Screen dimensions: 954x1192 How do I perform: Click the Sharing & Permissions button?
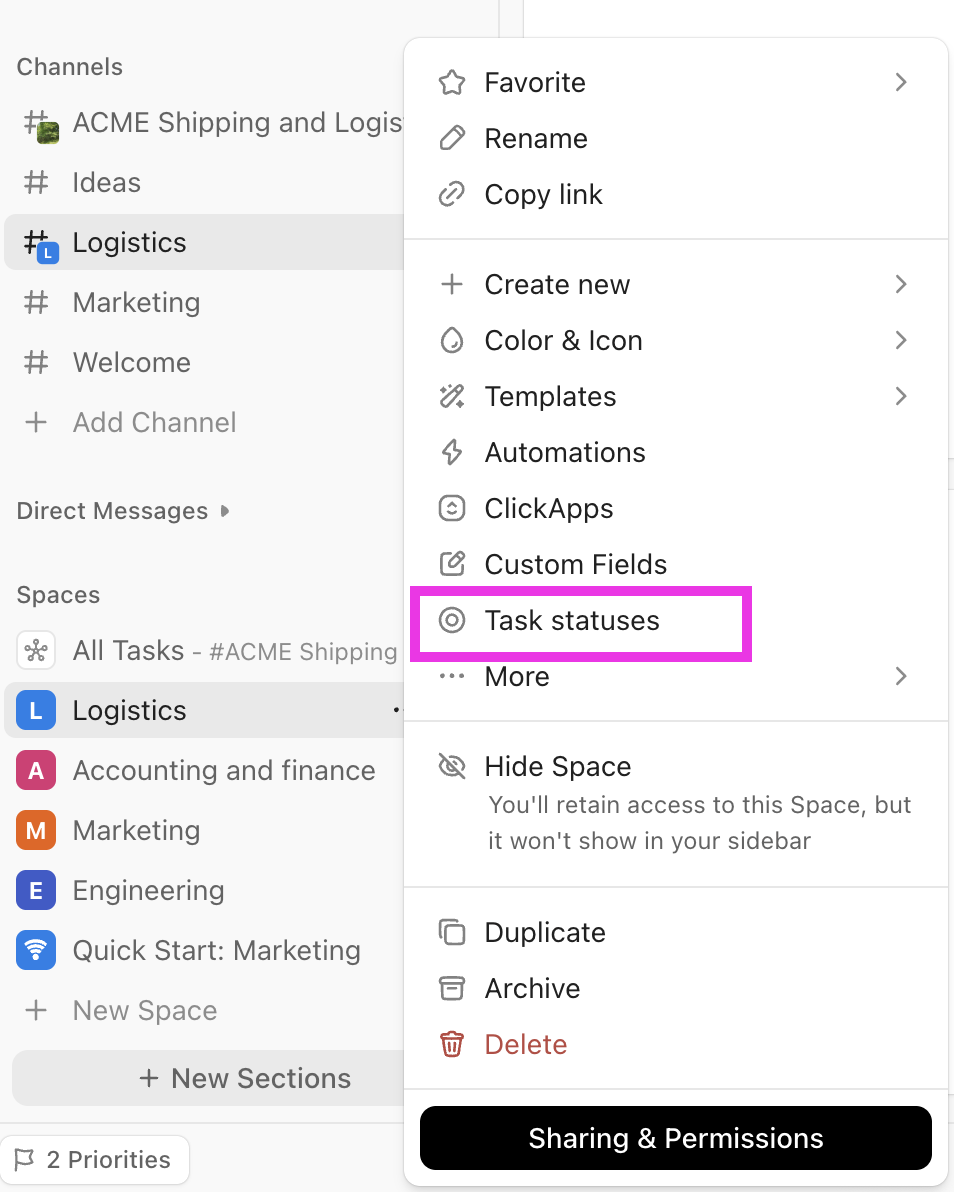676,1138
